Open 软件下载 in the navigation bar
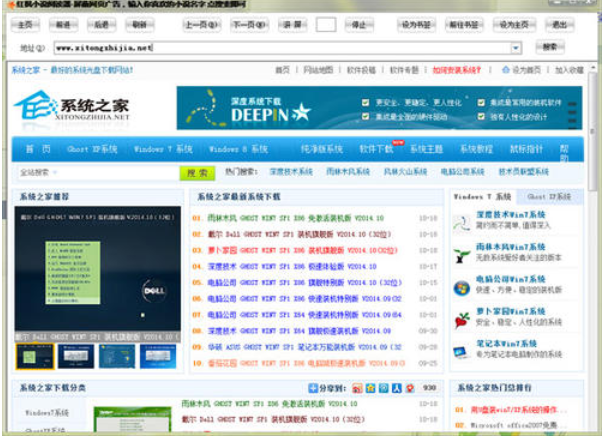Screen dimensions: 602x437 (x=376, y=149)
